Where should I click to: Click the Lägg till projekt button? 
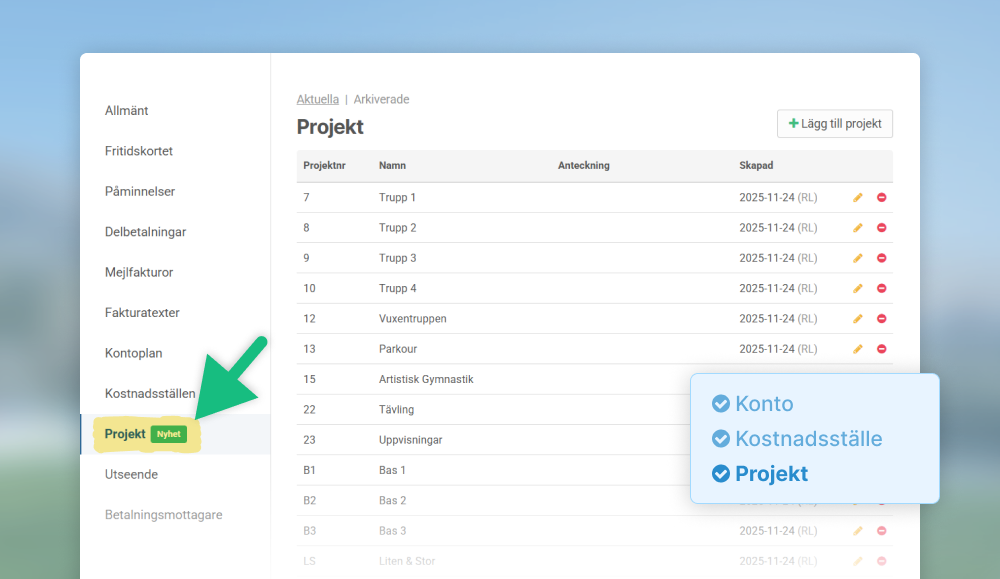(834, 124)
